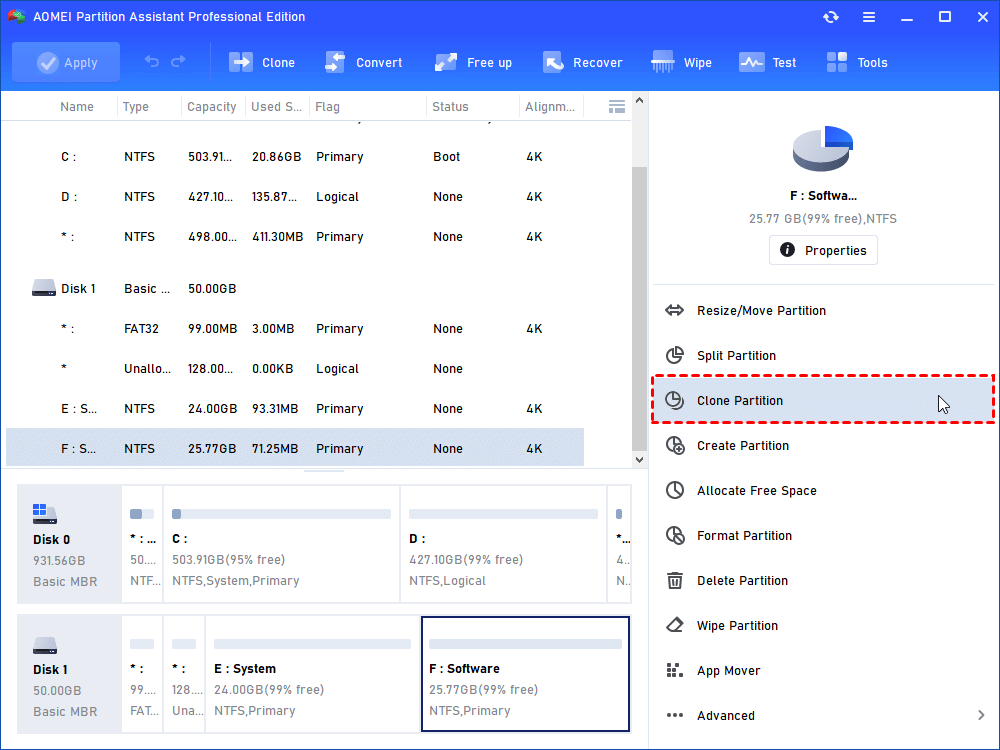
Task: Click the Create Partition plus icon
Action: coord(675,445)
